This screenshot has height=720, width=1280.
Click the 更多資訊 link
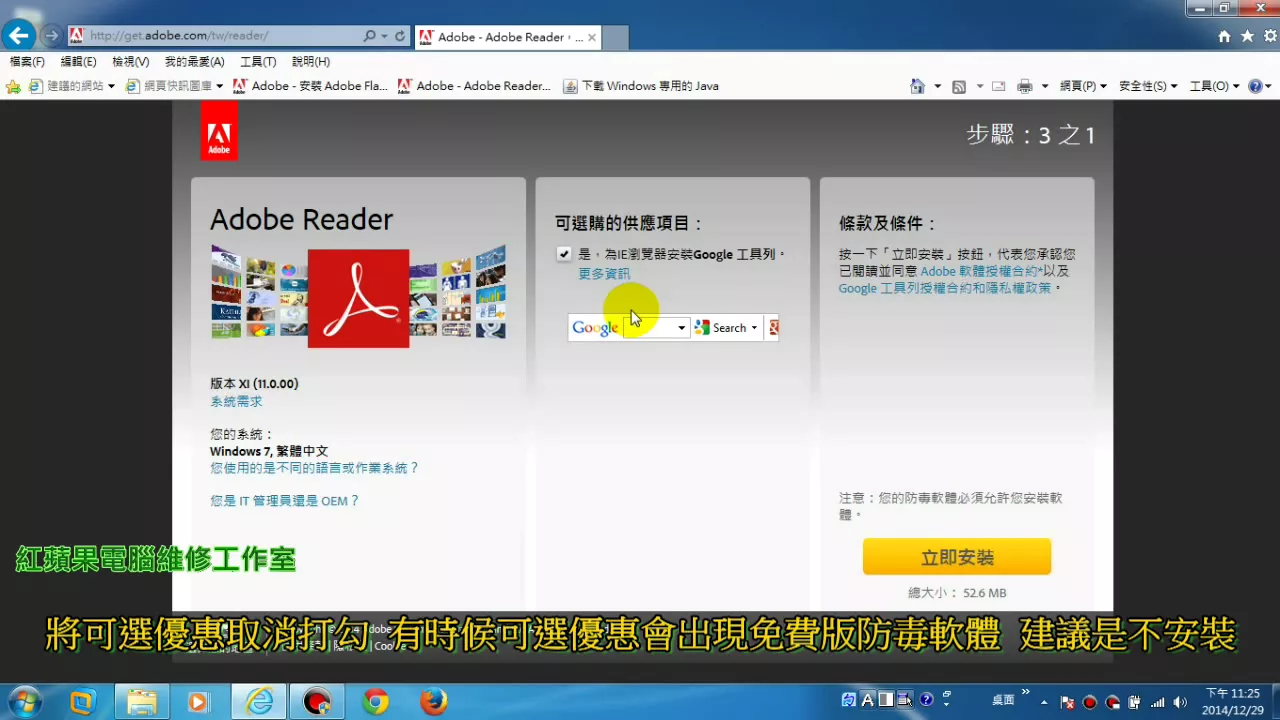pyautogui.click(x=604, y=274)
